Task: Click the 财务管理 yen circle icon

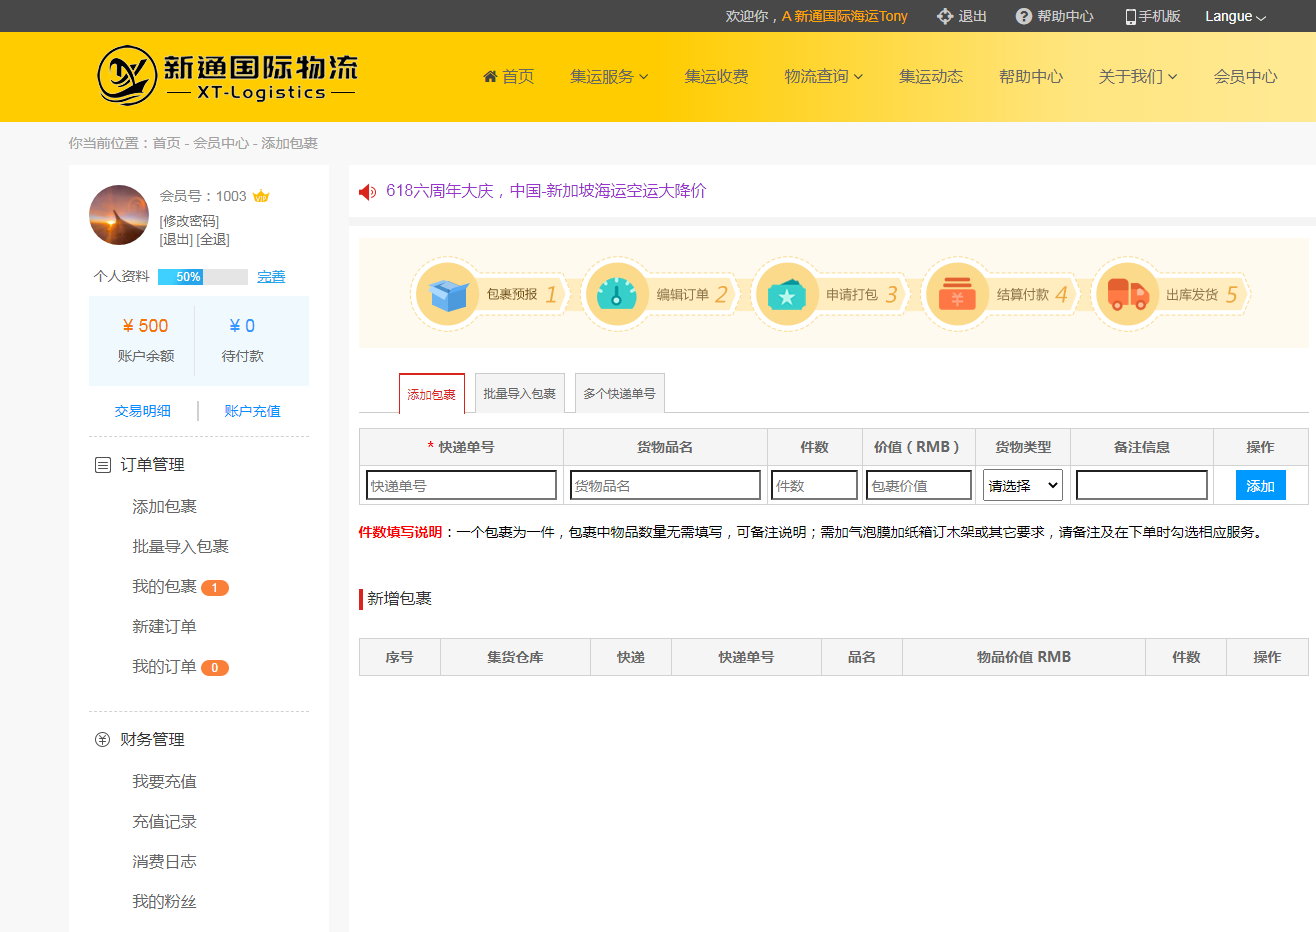Action: 102,740
